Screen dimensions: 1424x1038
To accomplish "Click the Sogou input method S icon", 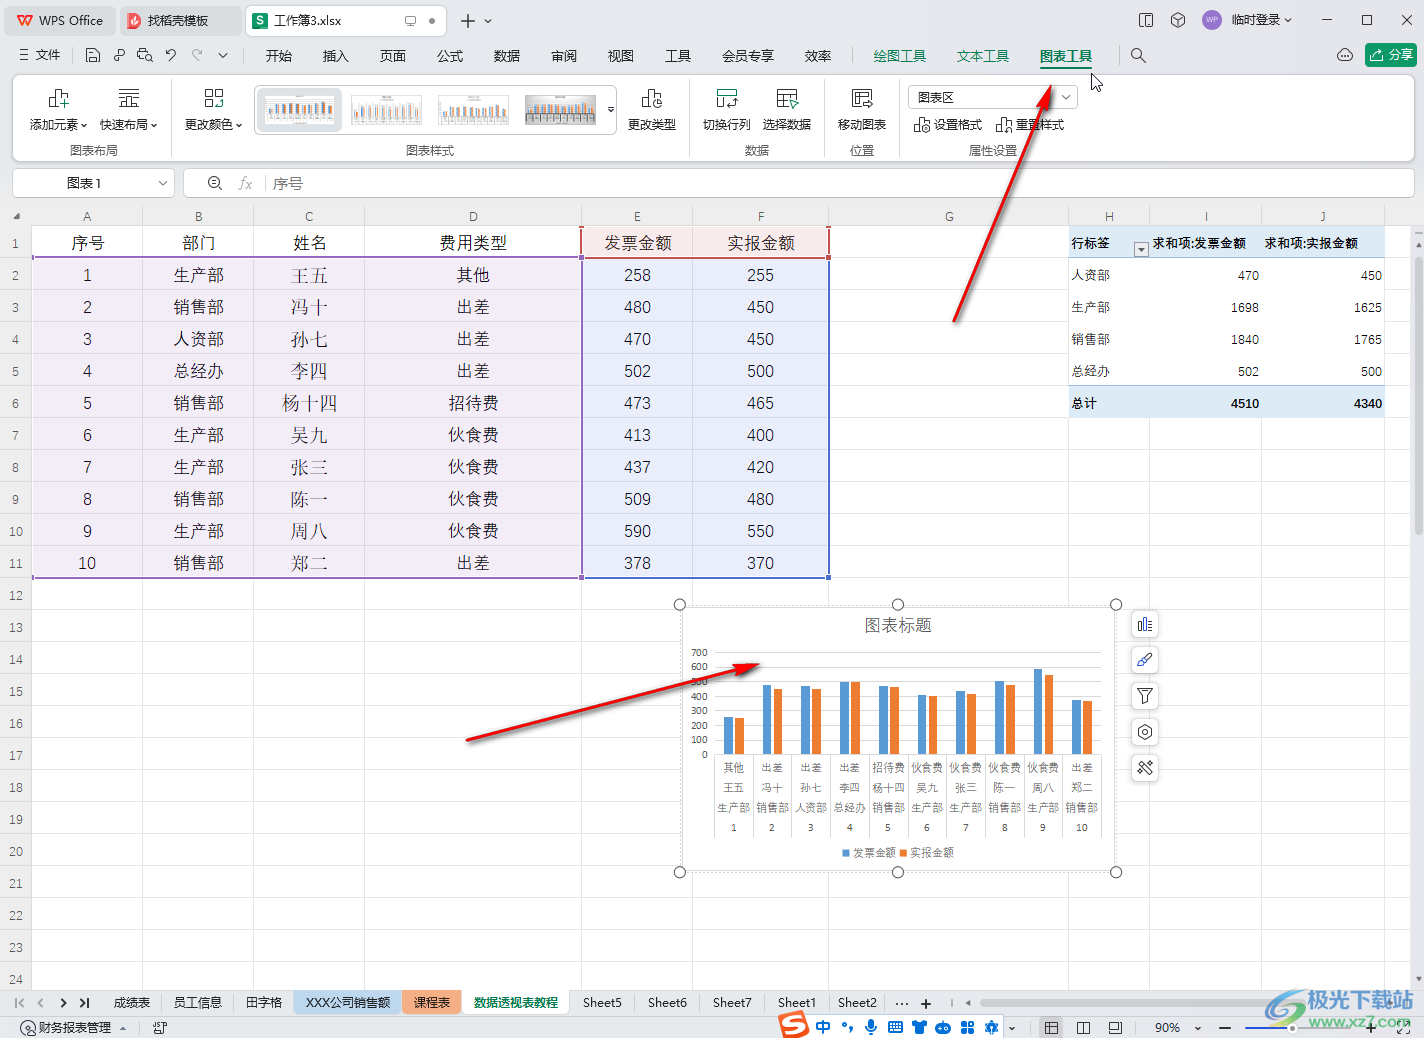I will [x=794, y=1025].
